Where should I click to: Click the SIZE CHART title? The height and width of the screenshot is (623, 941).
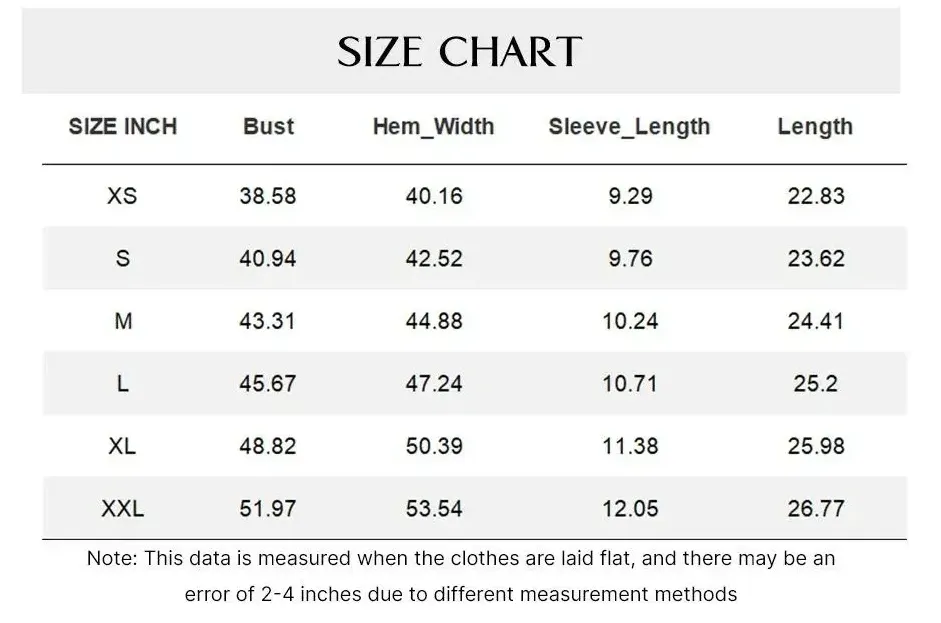[459, 52]
